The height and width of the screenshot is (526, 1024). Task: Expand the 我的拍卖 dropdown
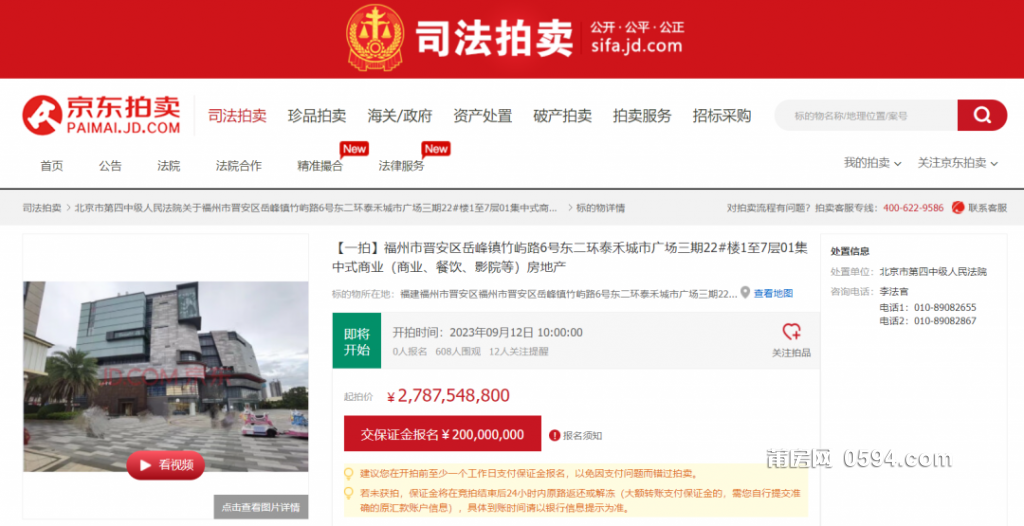(872, 163)
